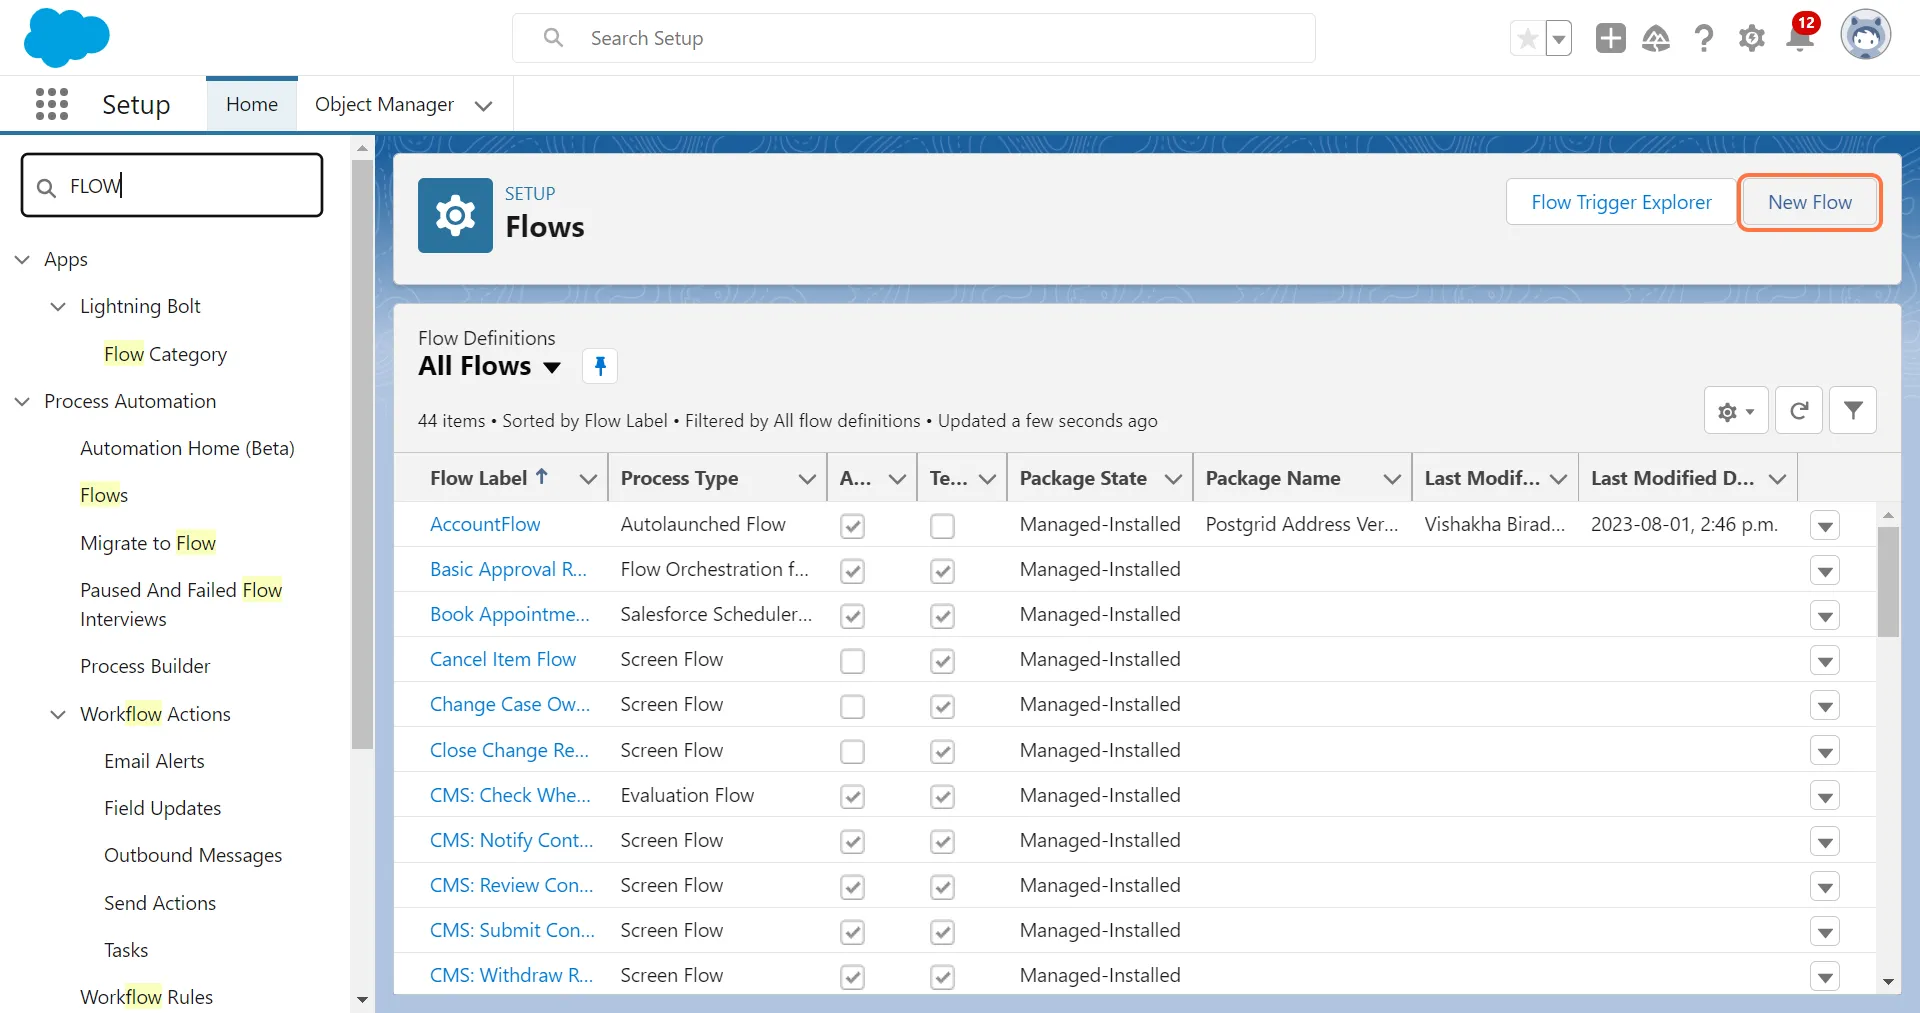Open the Cancel Item Flow link
The height and width of the screenshot is (1013, 1920).
coord(502,659)
